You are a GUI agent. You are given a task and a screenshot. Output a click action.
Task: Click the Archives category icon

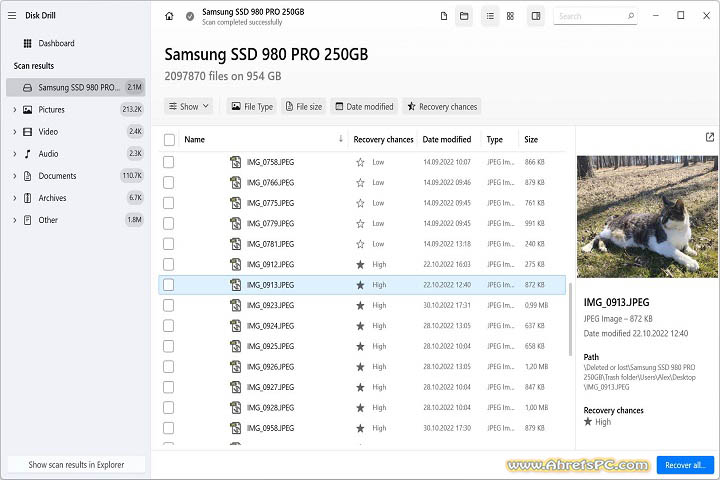coord(28,198)
